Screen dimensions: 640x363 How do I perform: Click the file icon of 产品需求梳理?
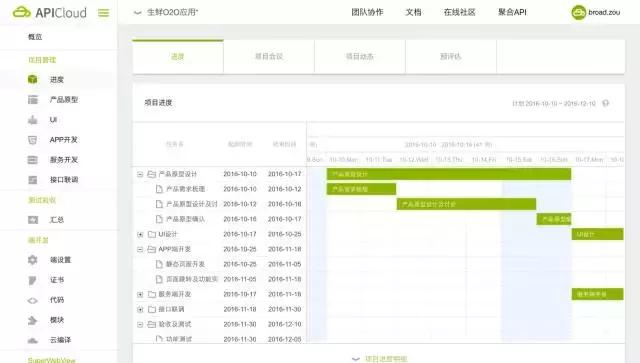pos(160,189)
